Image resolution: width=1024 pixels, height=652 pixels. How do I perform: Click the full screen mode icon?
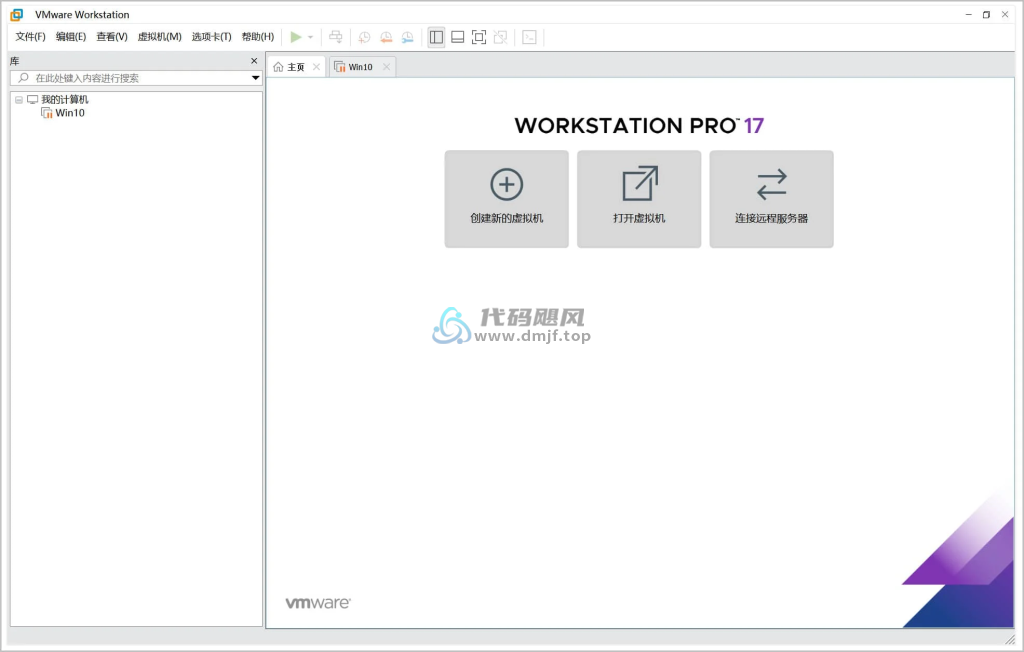coord(479,37)
